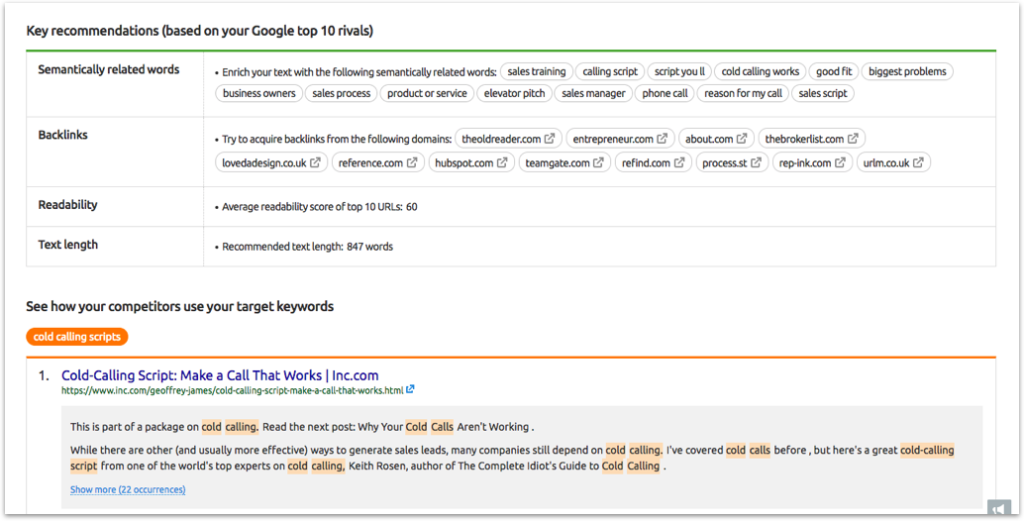Open external link icon for about.com
The height and width of the screenshot is (521, 1024).
(x=742, y=139)
